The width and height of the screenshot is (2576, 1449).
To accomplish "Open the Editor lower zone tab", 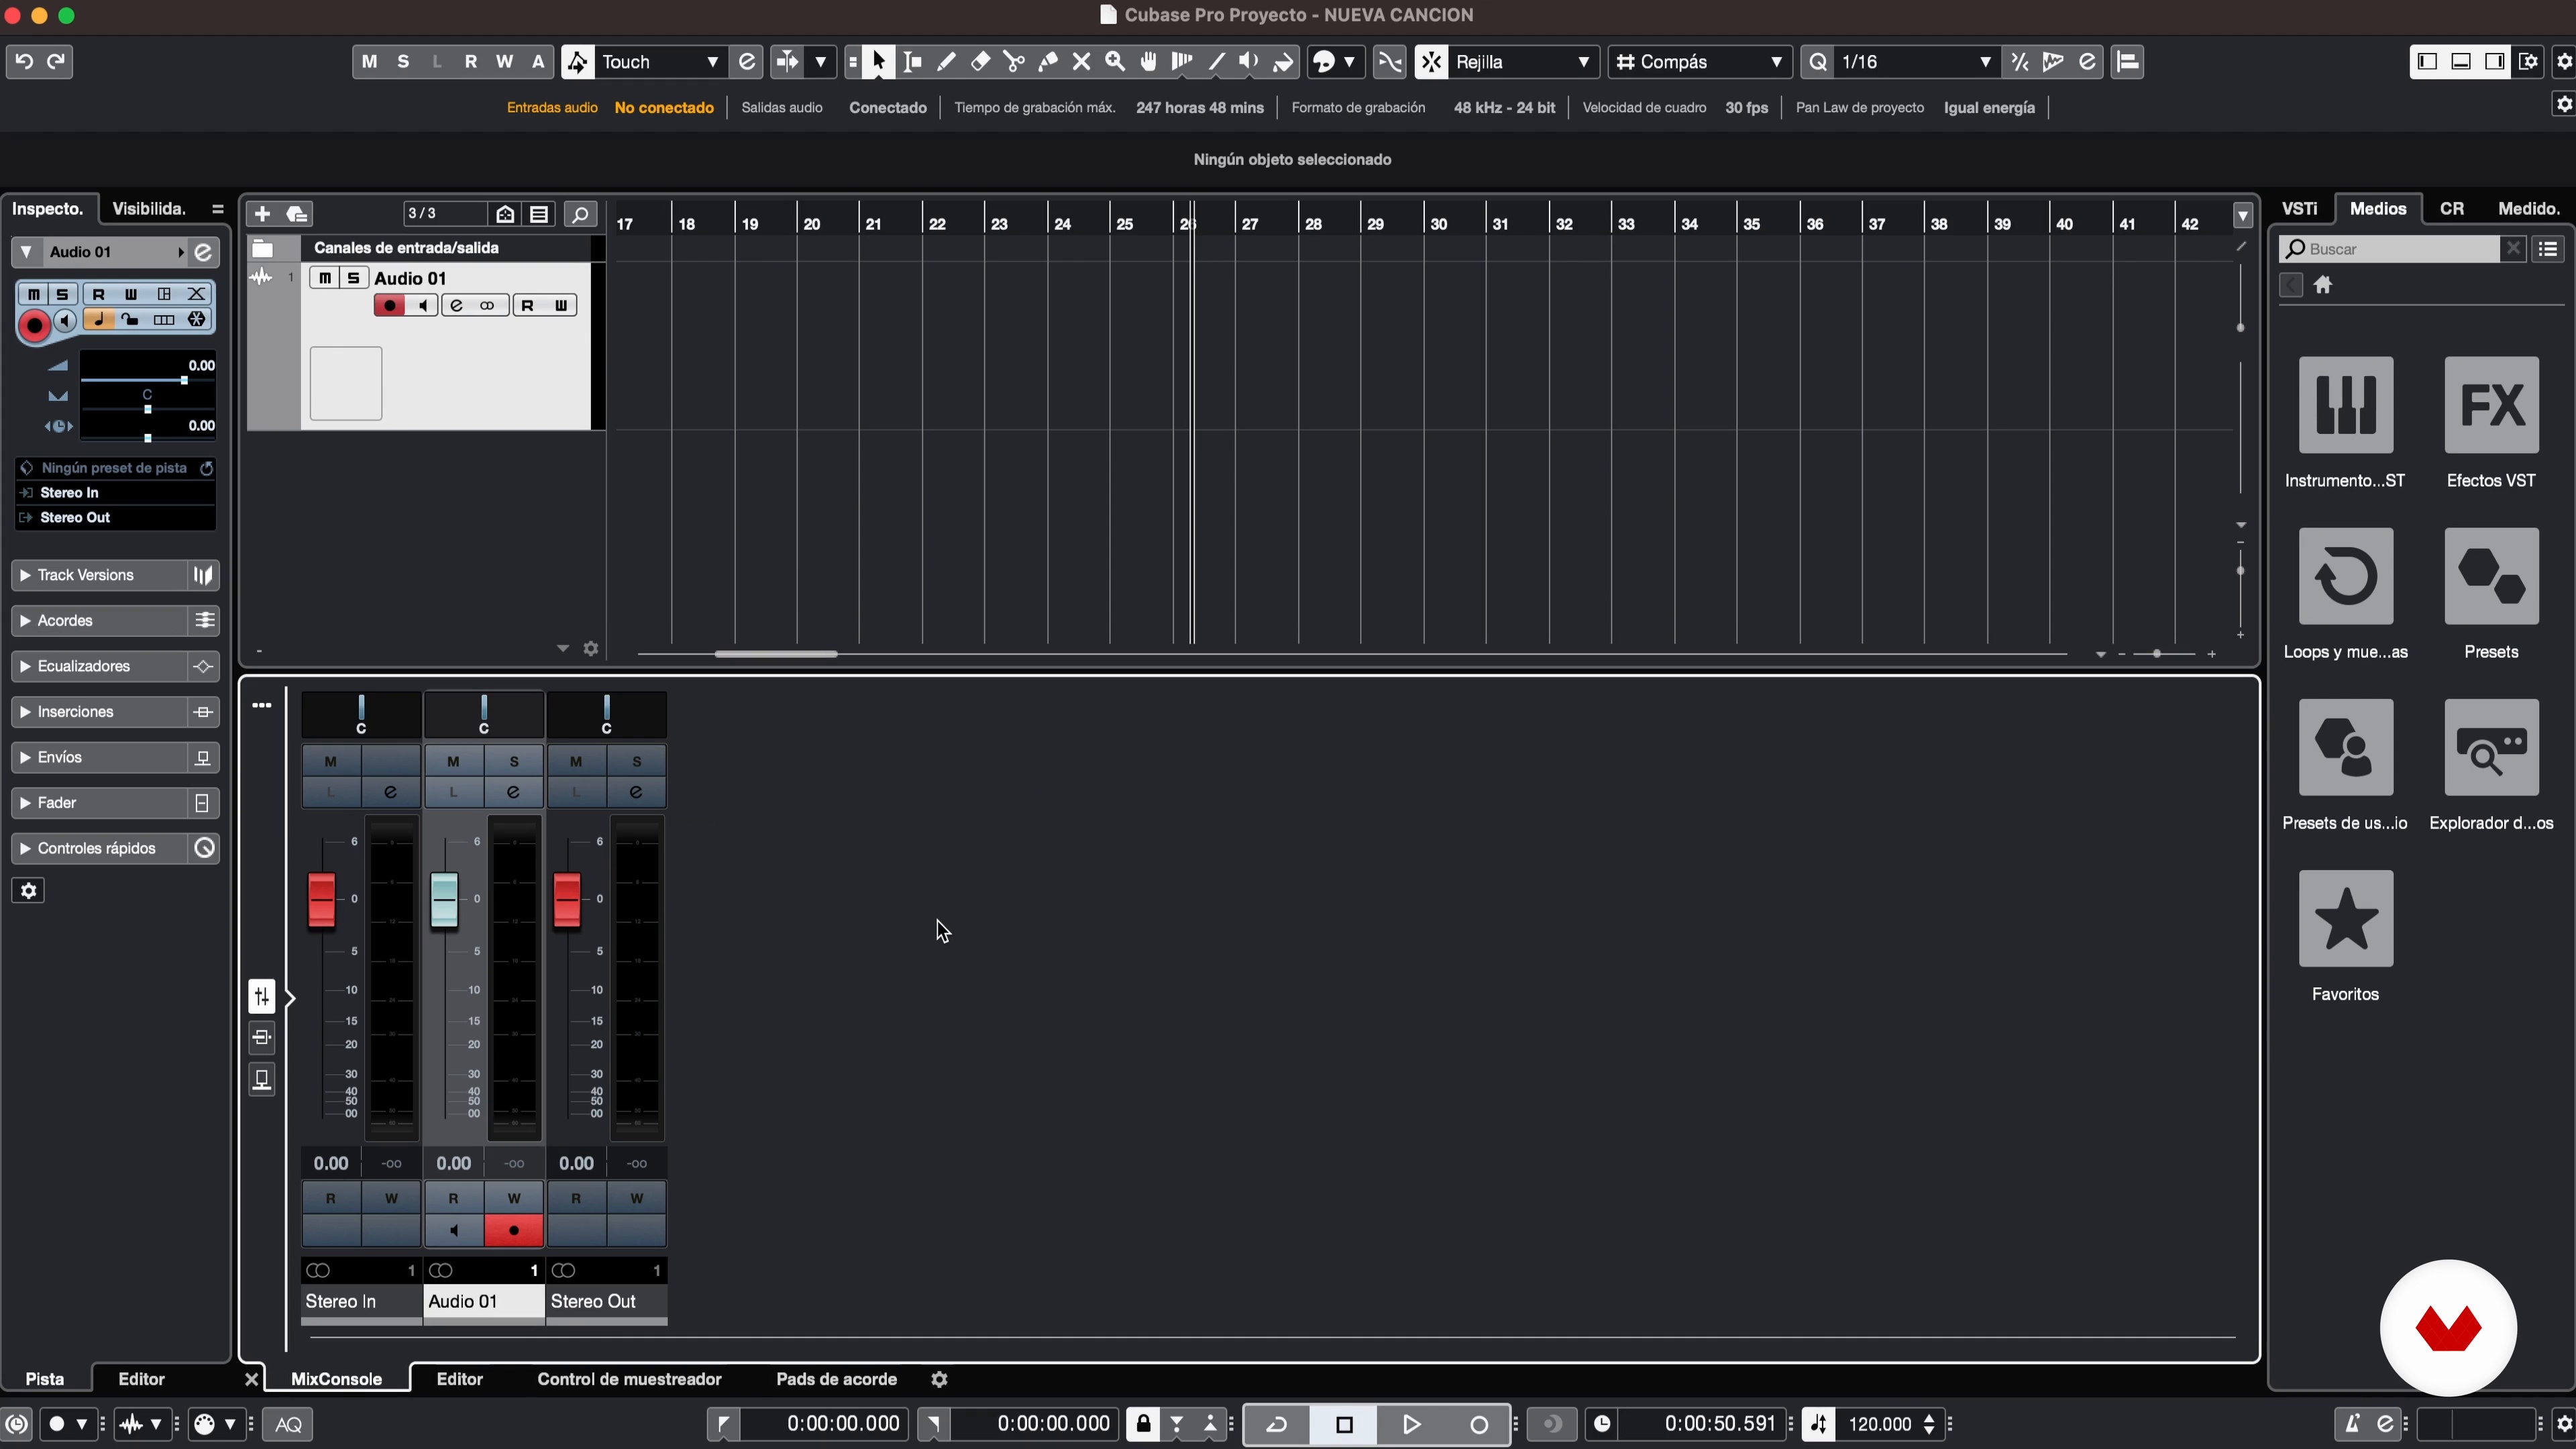I will point(460,1380).
